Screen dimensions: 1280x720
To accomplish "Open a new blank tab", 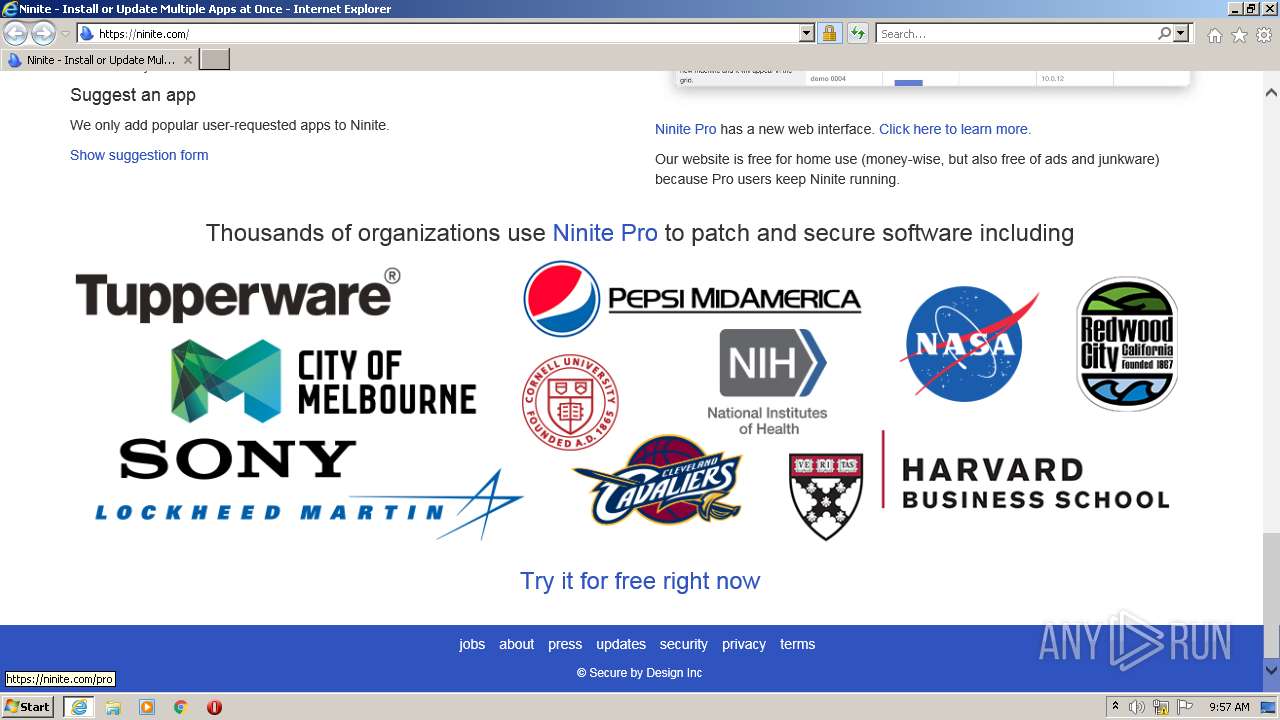I will click(215, 60).
